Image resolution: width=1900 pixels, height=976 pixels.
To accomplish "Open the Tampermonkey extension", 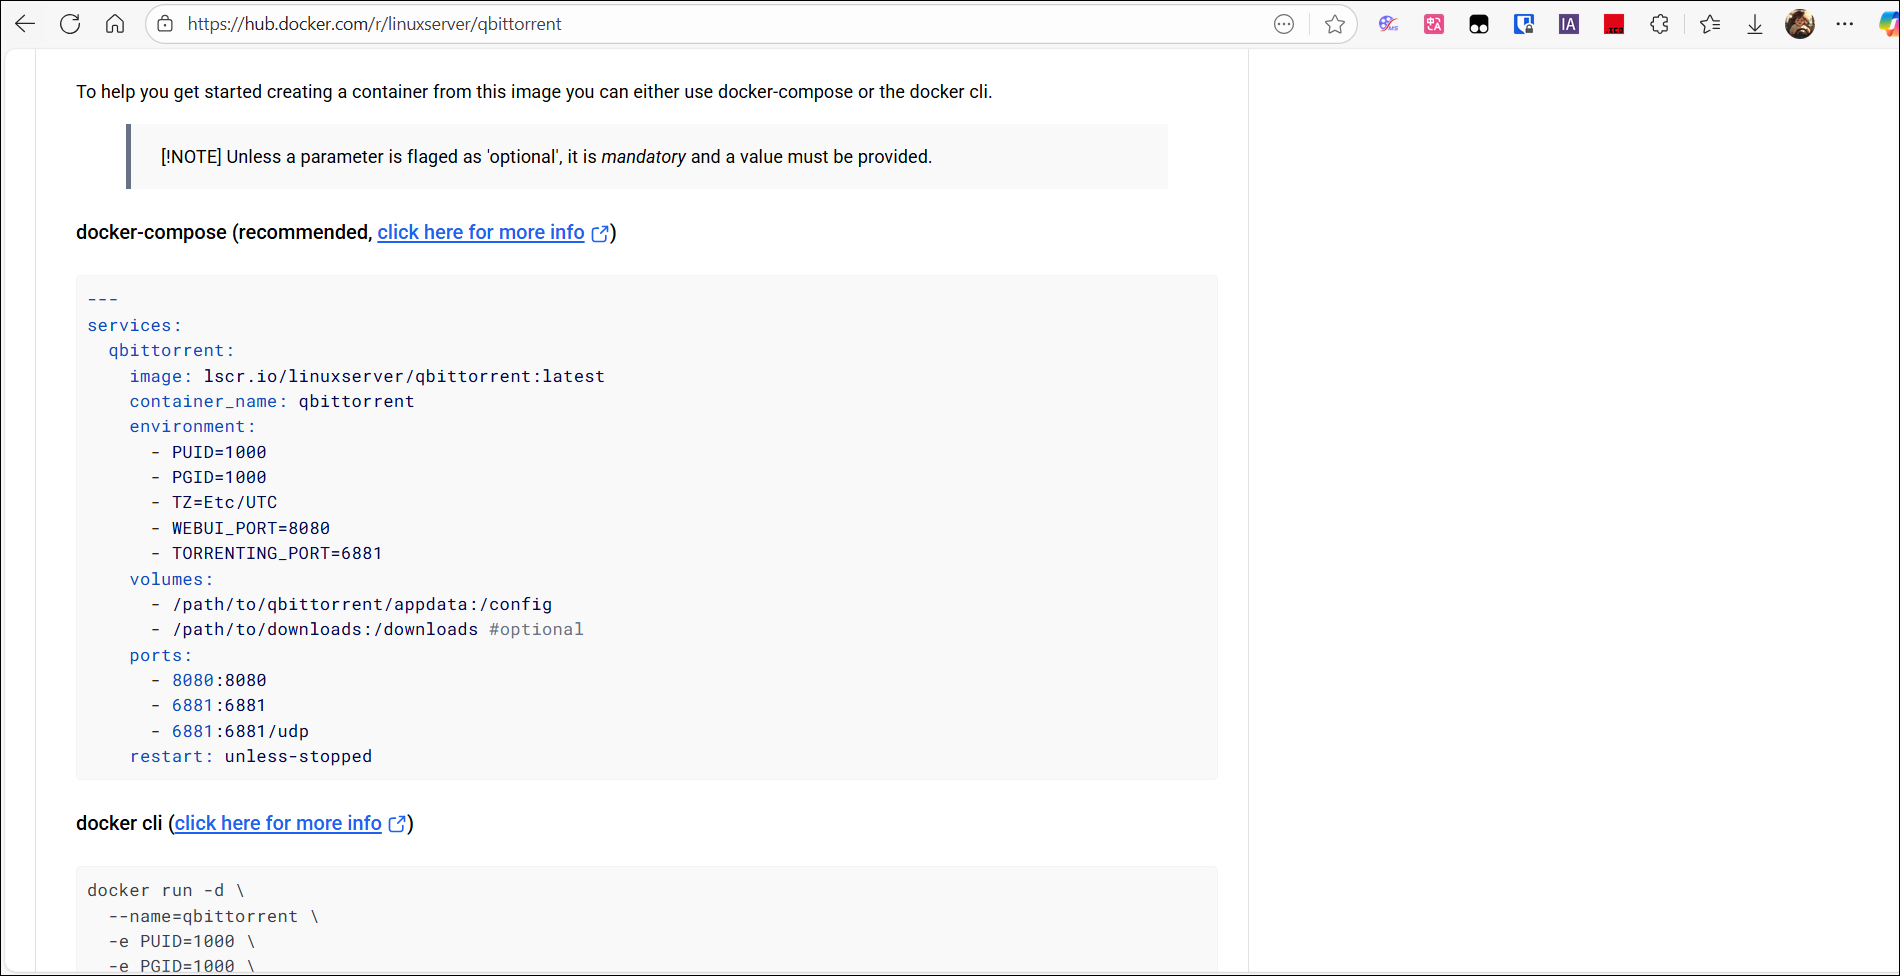I will (x=1479, y=24).
